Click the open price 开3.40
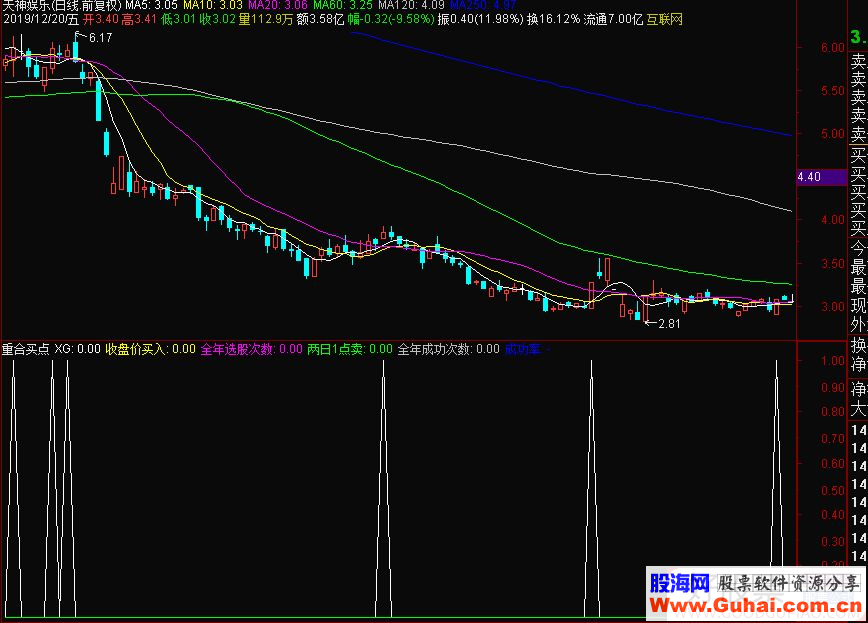The image size is (868, 623). [101, 19]
